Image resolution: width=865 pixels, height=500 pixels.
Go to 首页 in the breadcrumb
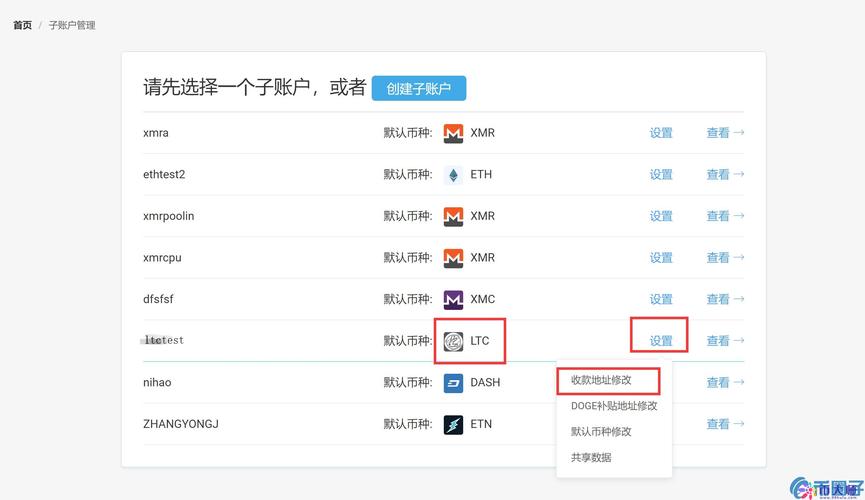23,25
